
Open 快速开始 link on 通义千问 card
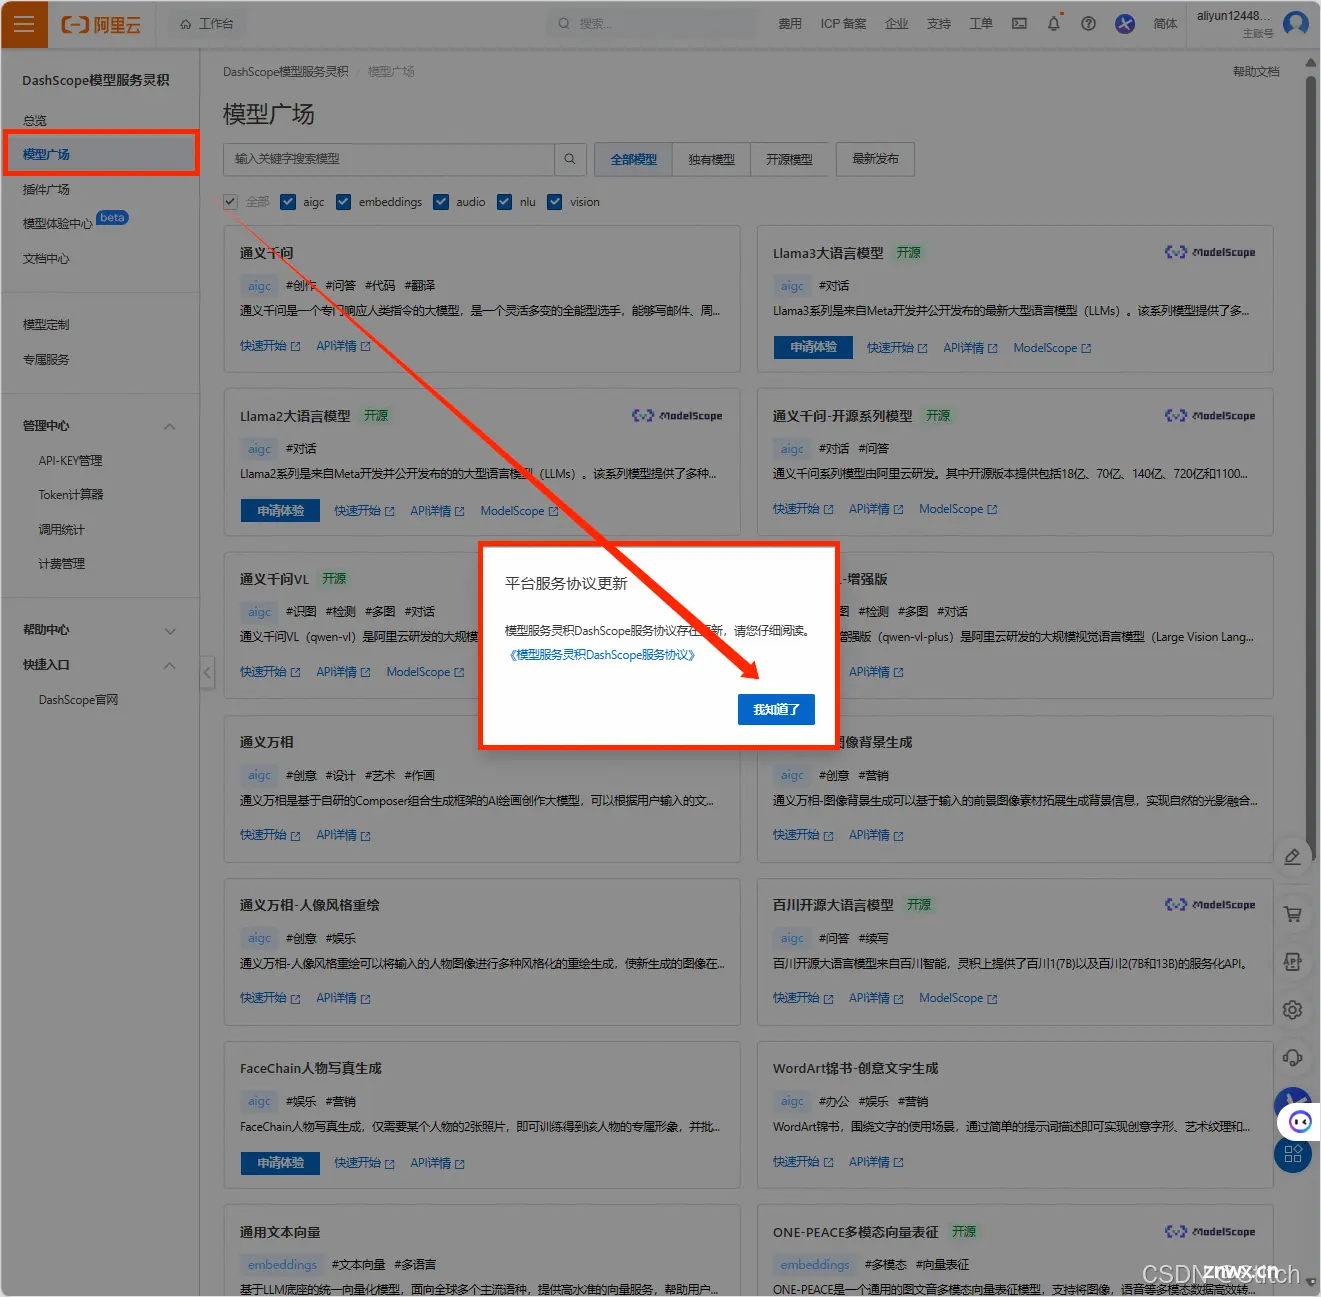(x=270, y=346)
